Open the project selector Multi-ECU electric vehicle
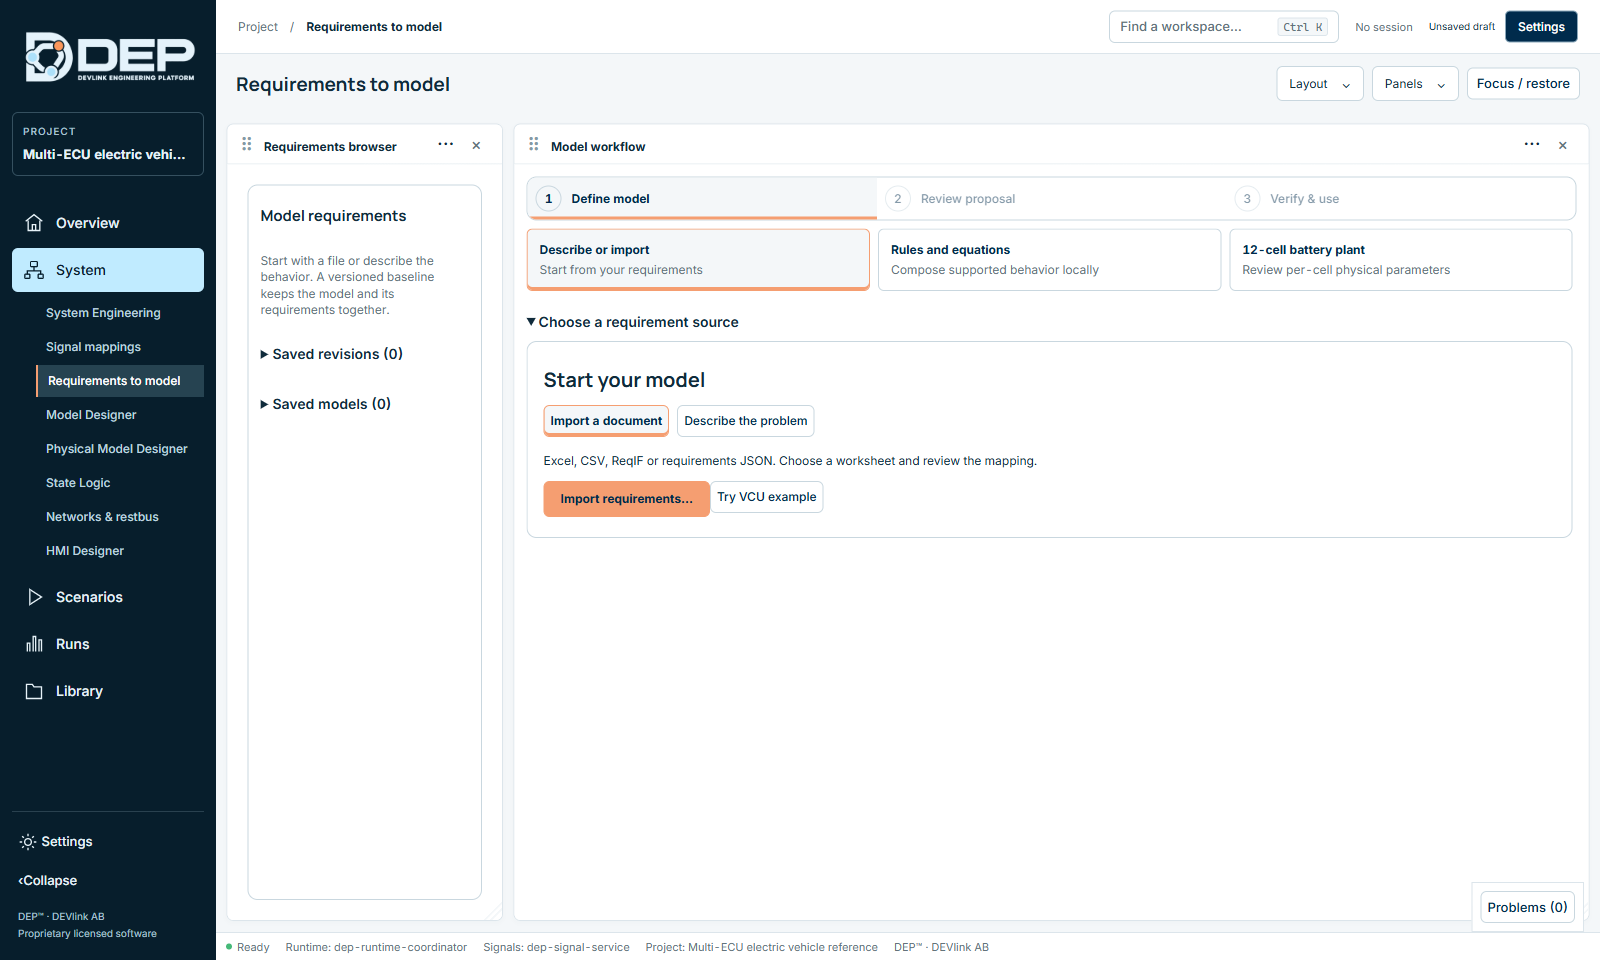Image resolution: width=1600 pixels, height=960 pixels. (x=108, y=144)
